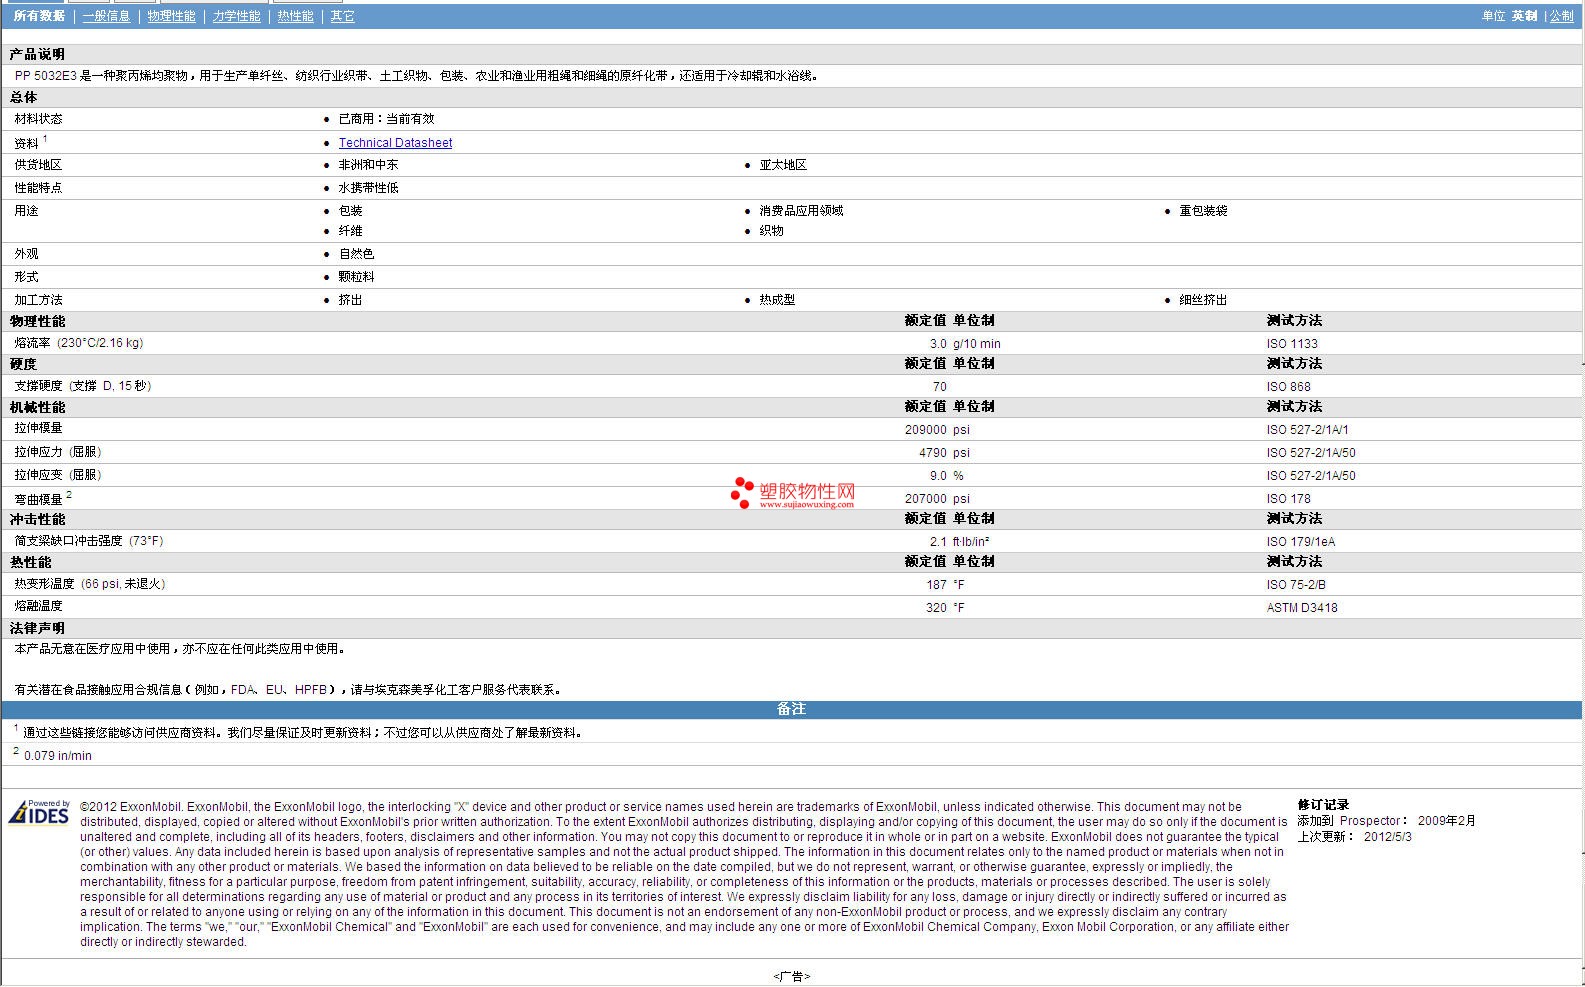Image resolution: width=1585 pixels, height=987 pixels.
Task: Select the 弯曲模量 value 207000
Action: (926, 499)
